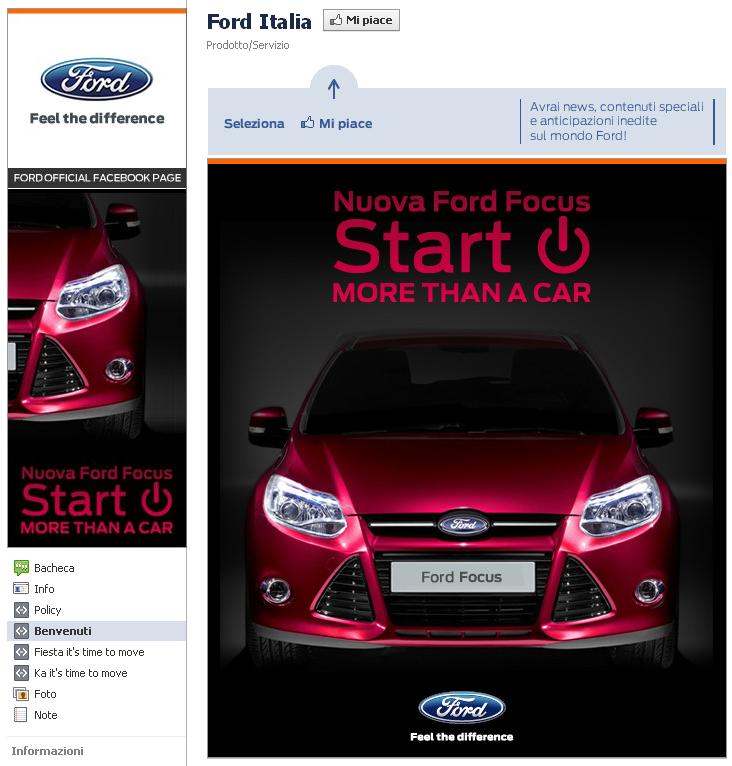
Task: Click the Informazioni section heading
Action: click(47, 751)
